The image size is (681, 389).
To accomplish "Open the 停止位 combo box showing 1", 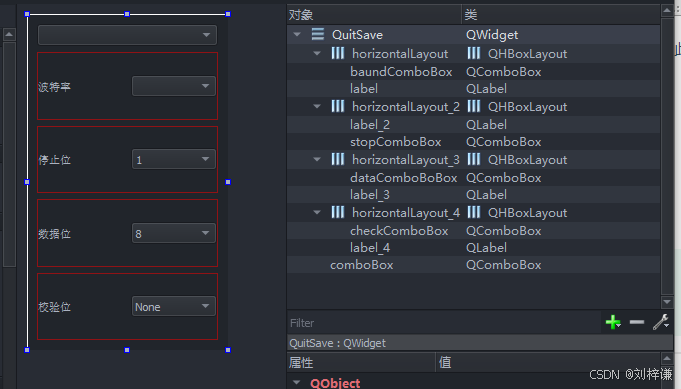I will [174, 159].
